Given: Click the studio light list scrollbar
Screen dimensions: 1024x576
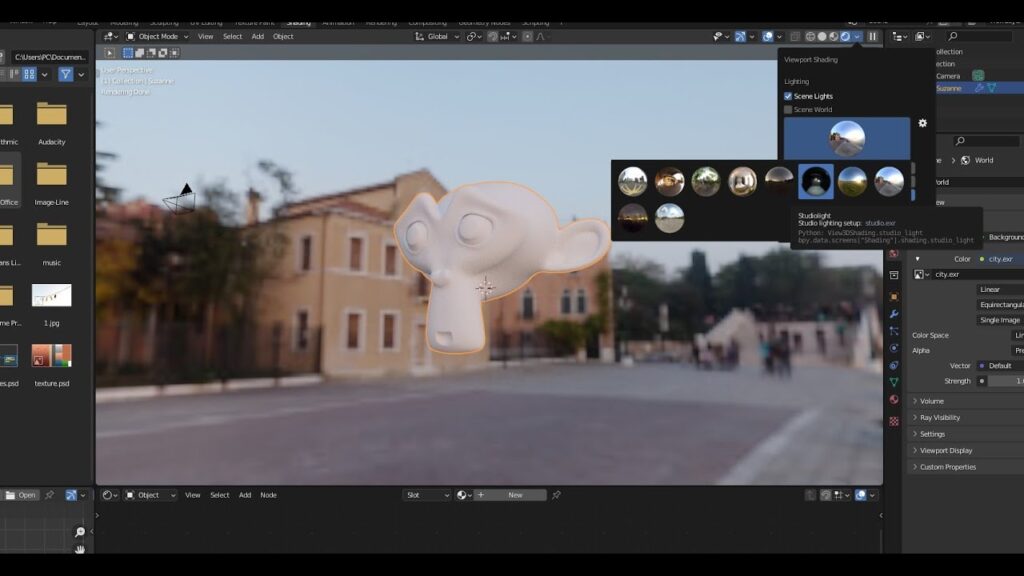Looking at the screenshot, I should pyautogui.click(x=913, y=180).
